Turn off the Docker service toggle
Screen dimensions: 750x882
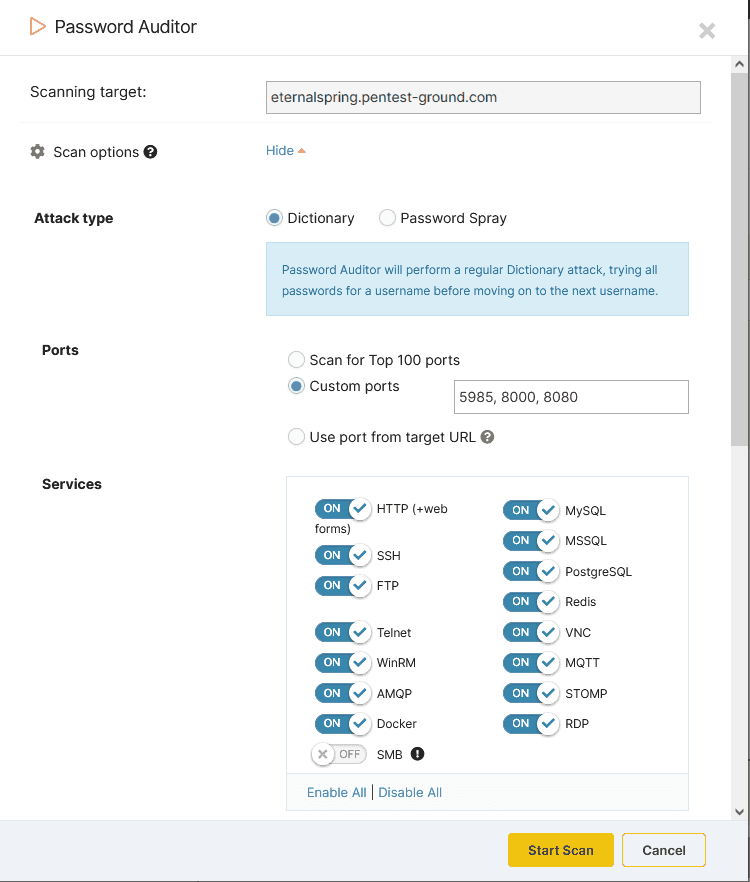tap(343, 723)
